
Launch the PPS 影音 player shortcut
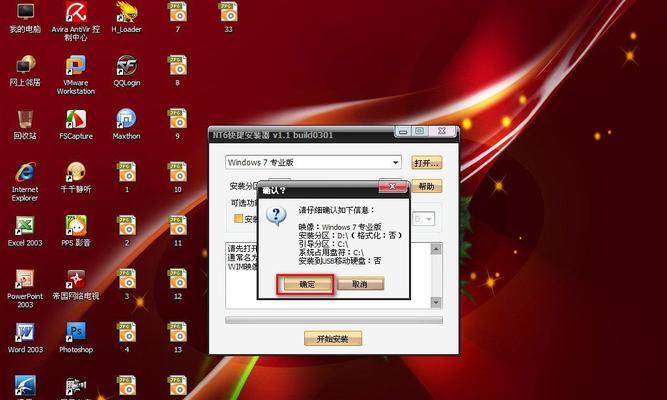pyautogui.click(x=76, y=231)
